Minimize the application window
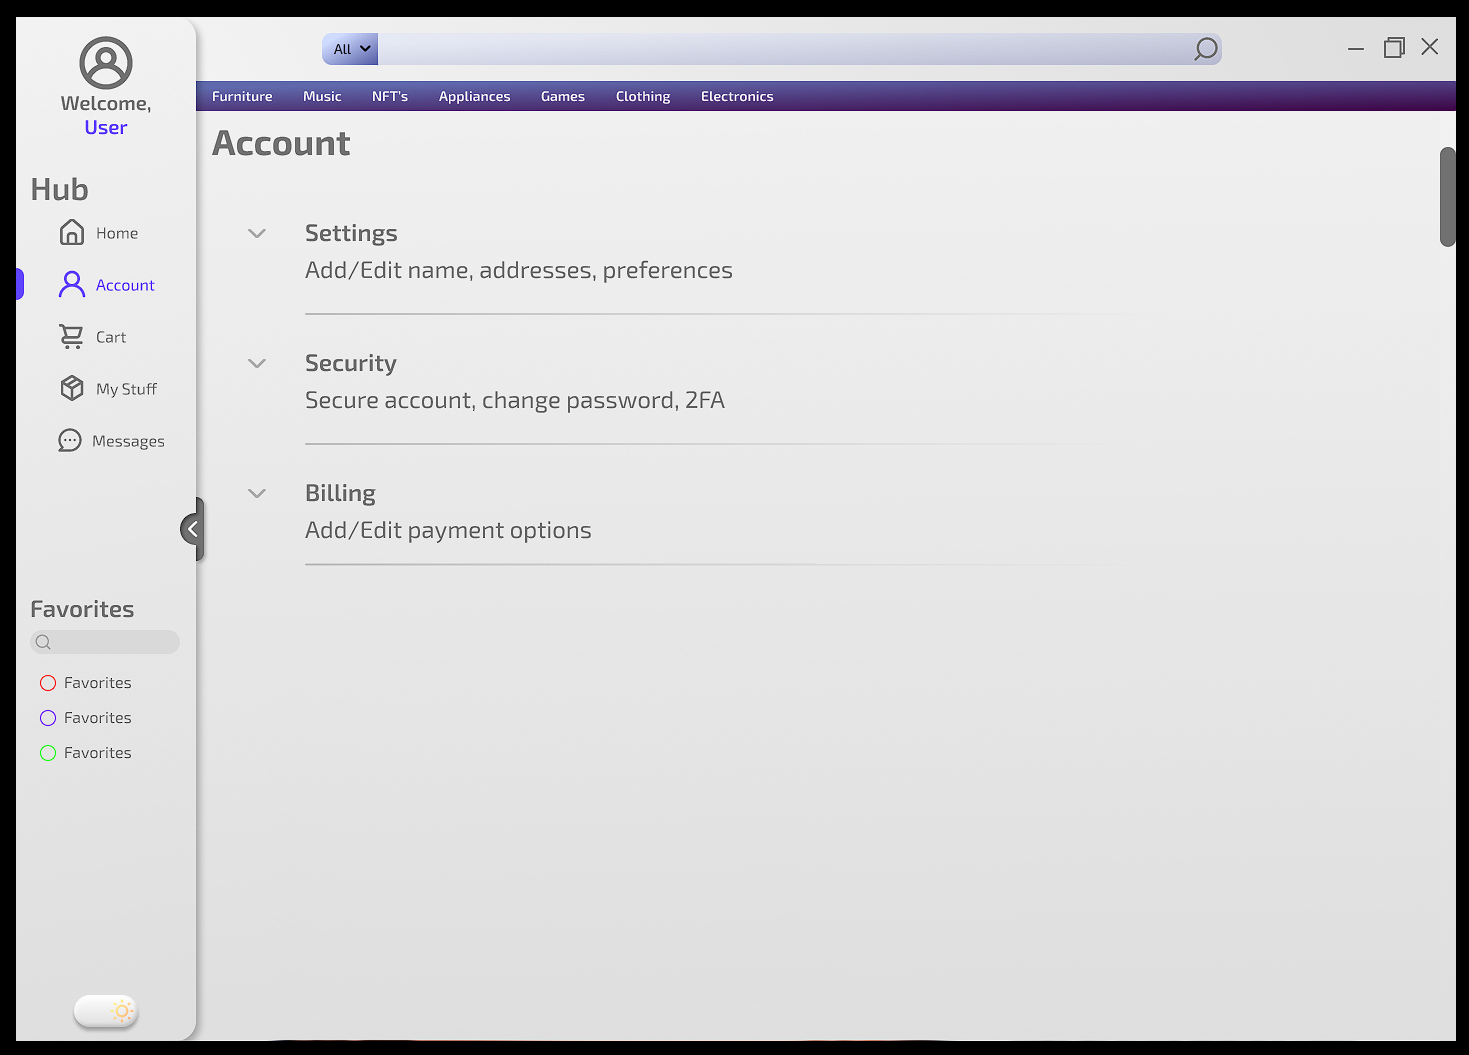Image resolution: width=1469 pixels, height=1055 pixels. (1356, 48)
